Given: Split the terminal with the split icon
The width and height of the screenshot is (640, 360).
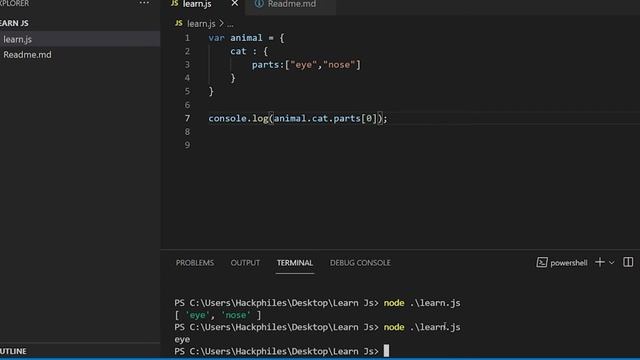Looking at the screenshot, I should 628,262.
